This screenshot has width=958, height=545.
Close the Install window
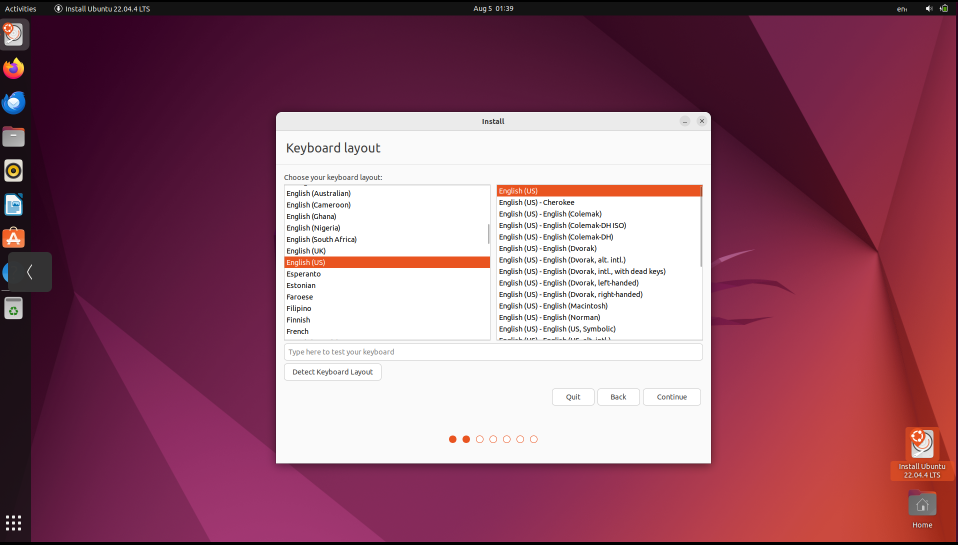coord(702,121)
